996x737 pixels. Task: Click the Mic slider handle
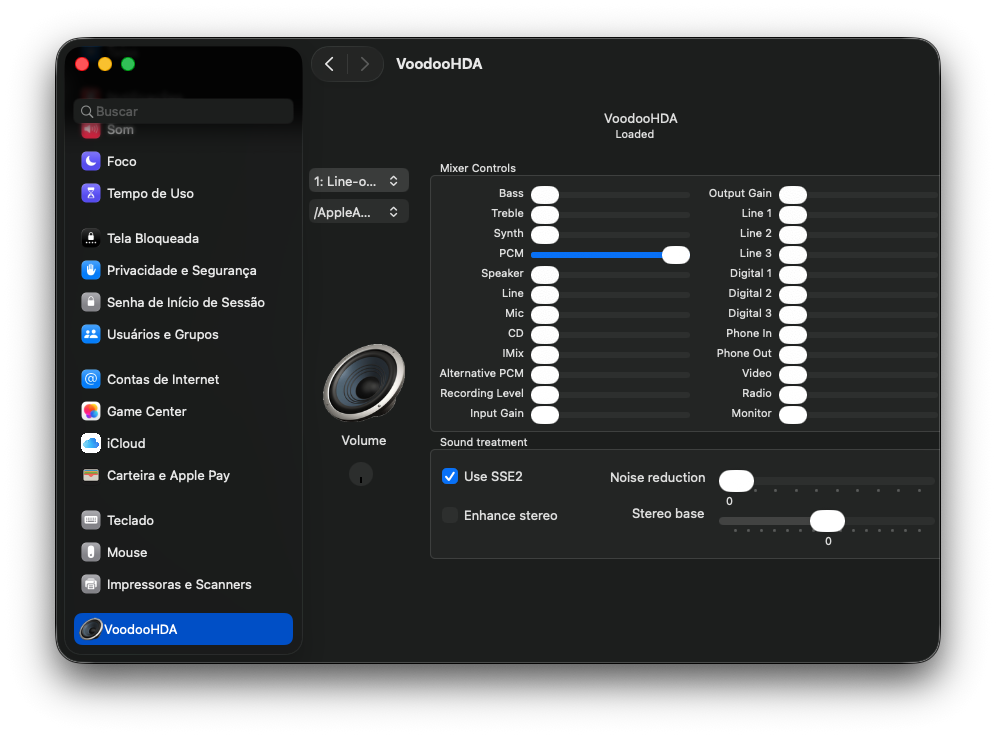pyautogui.click(x=545, y=315)
